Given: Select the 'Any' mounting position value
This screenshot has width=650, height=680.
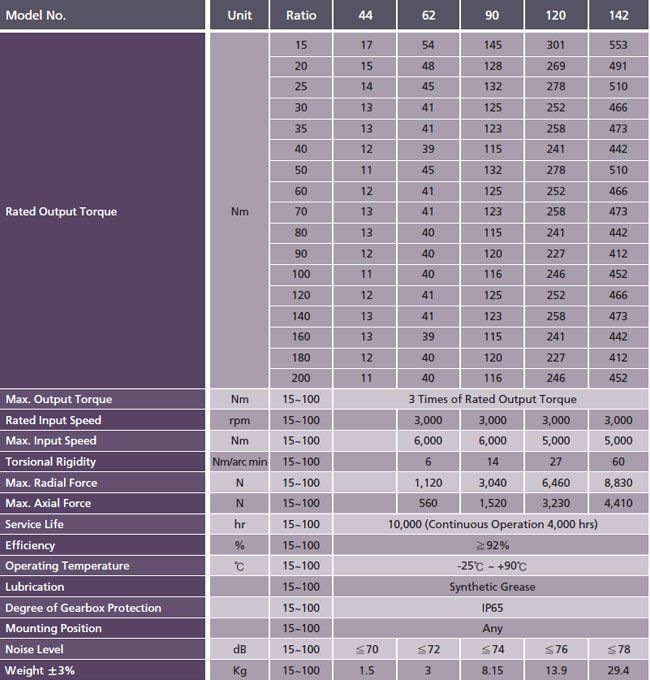Looking at the screenshot, I should tap(492, 628).
